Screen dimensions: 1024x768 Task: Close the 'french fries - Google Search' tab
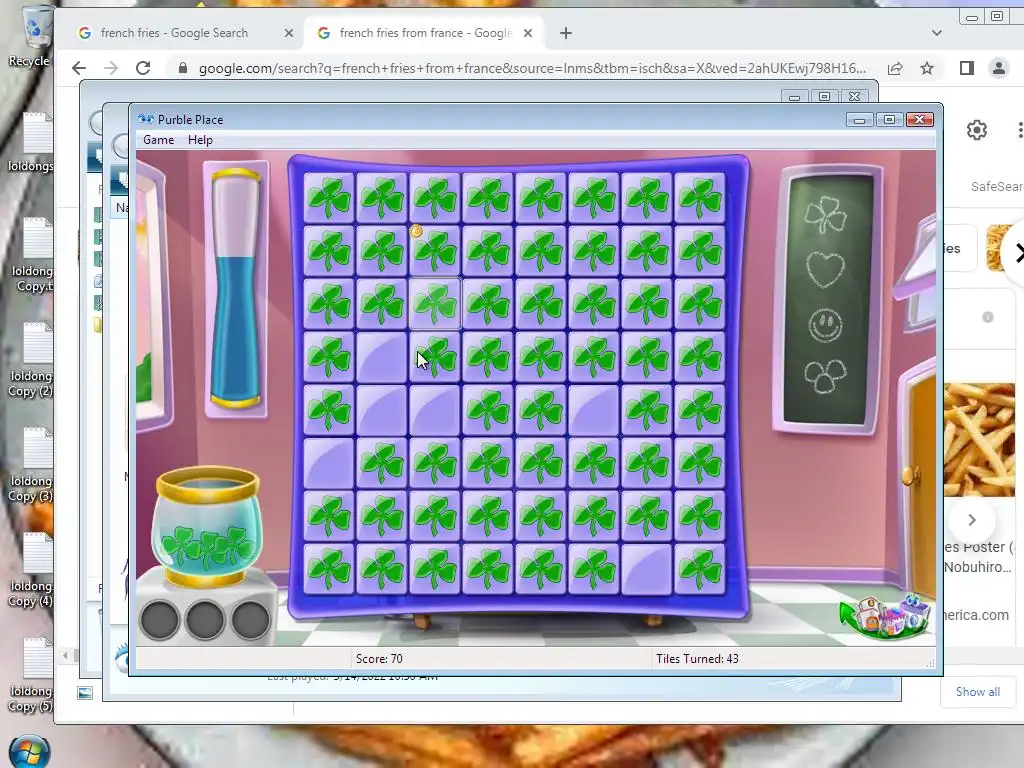[289, 33]
